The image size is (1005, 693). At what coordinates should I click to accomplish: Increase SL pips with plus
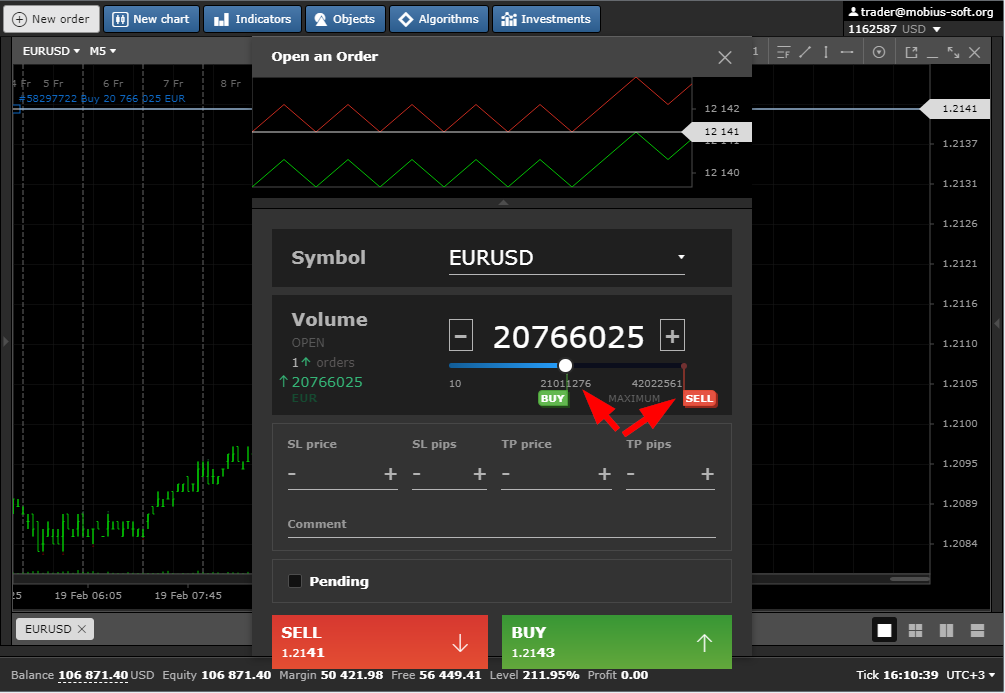(x=479, y=474)
